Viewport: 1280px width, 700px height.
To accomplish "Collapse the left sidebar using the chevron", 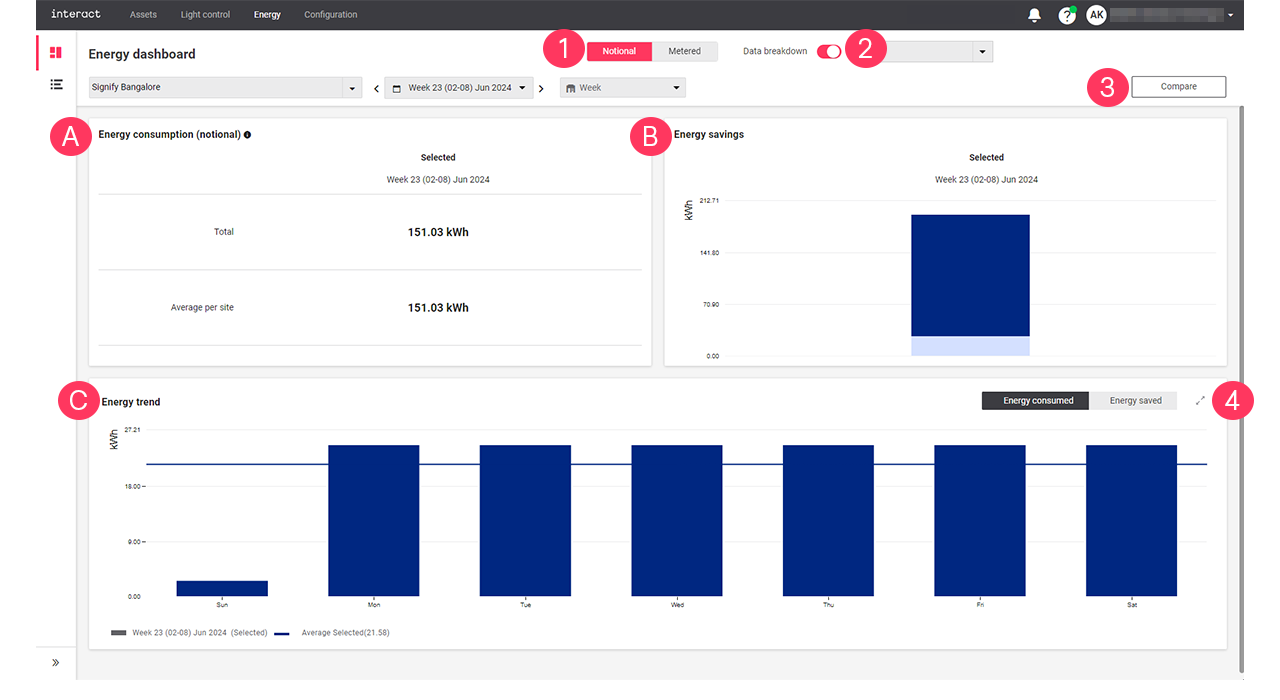I will pyautogui.click(x=56, y=662).
